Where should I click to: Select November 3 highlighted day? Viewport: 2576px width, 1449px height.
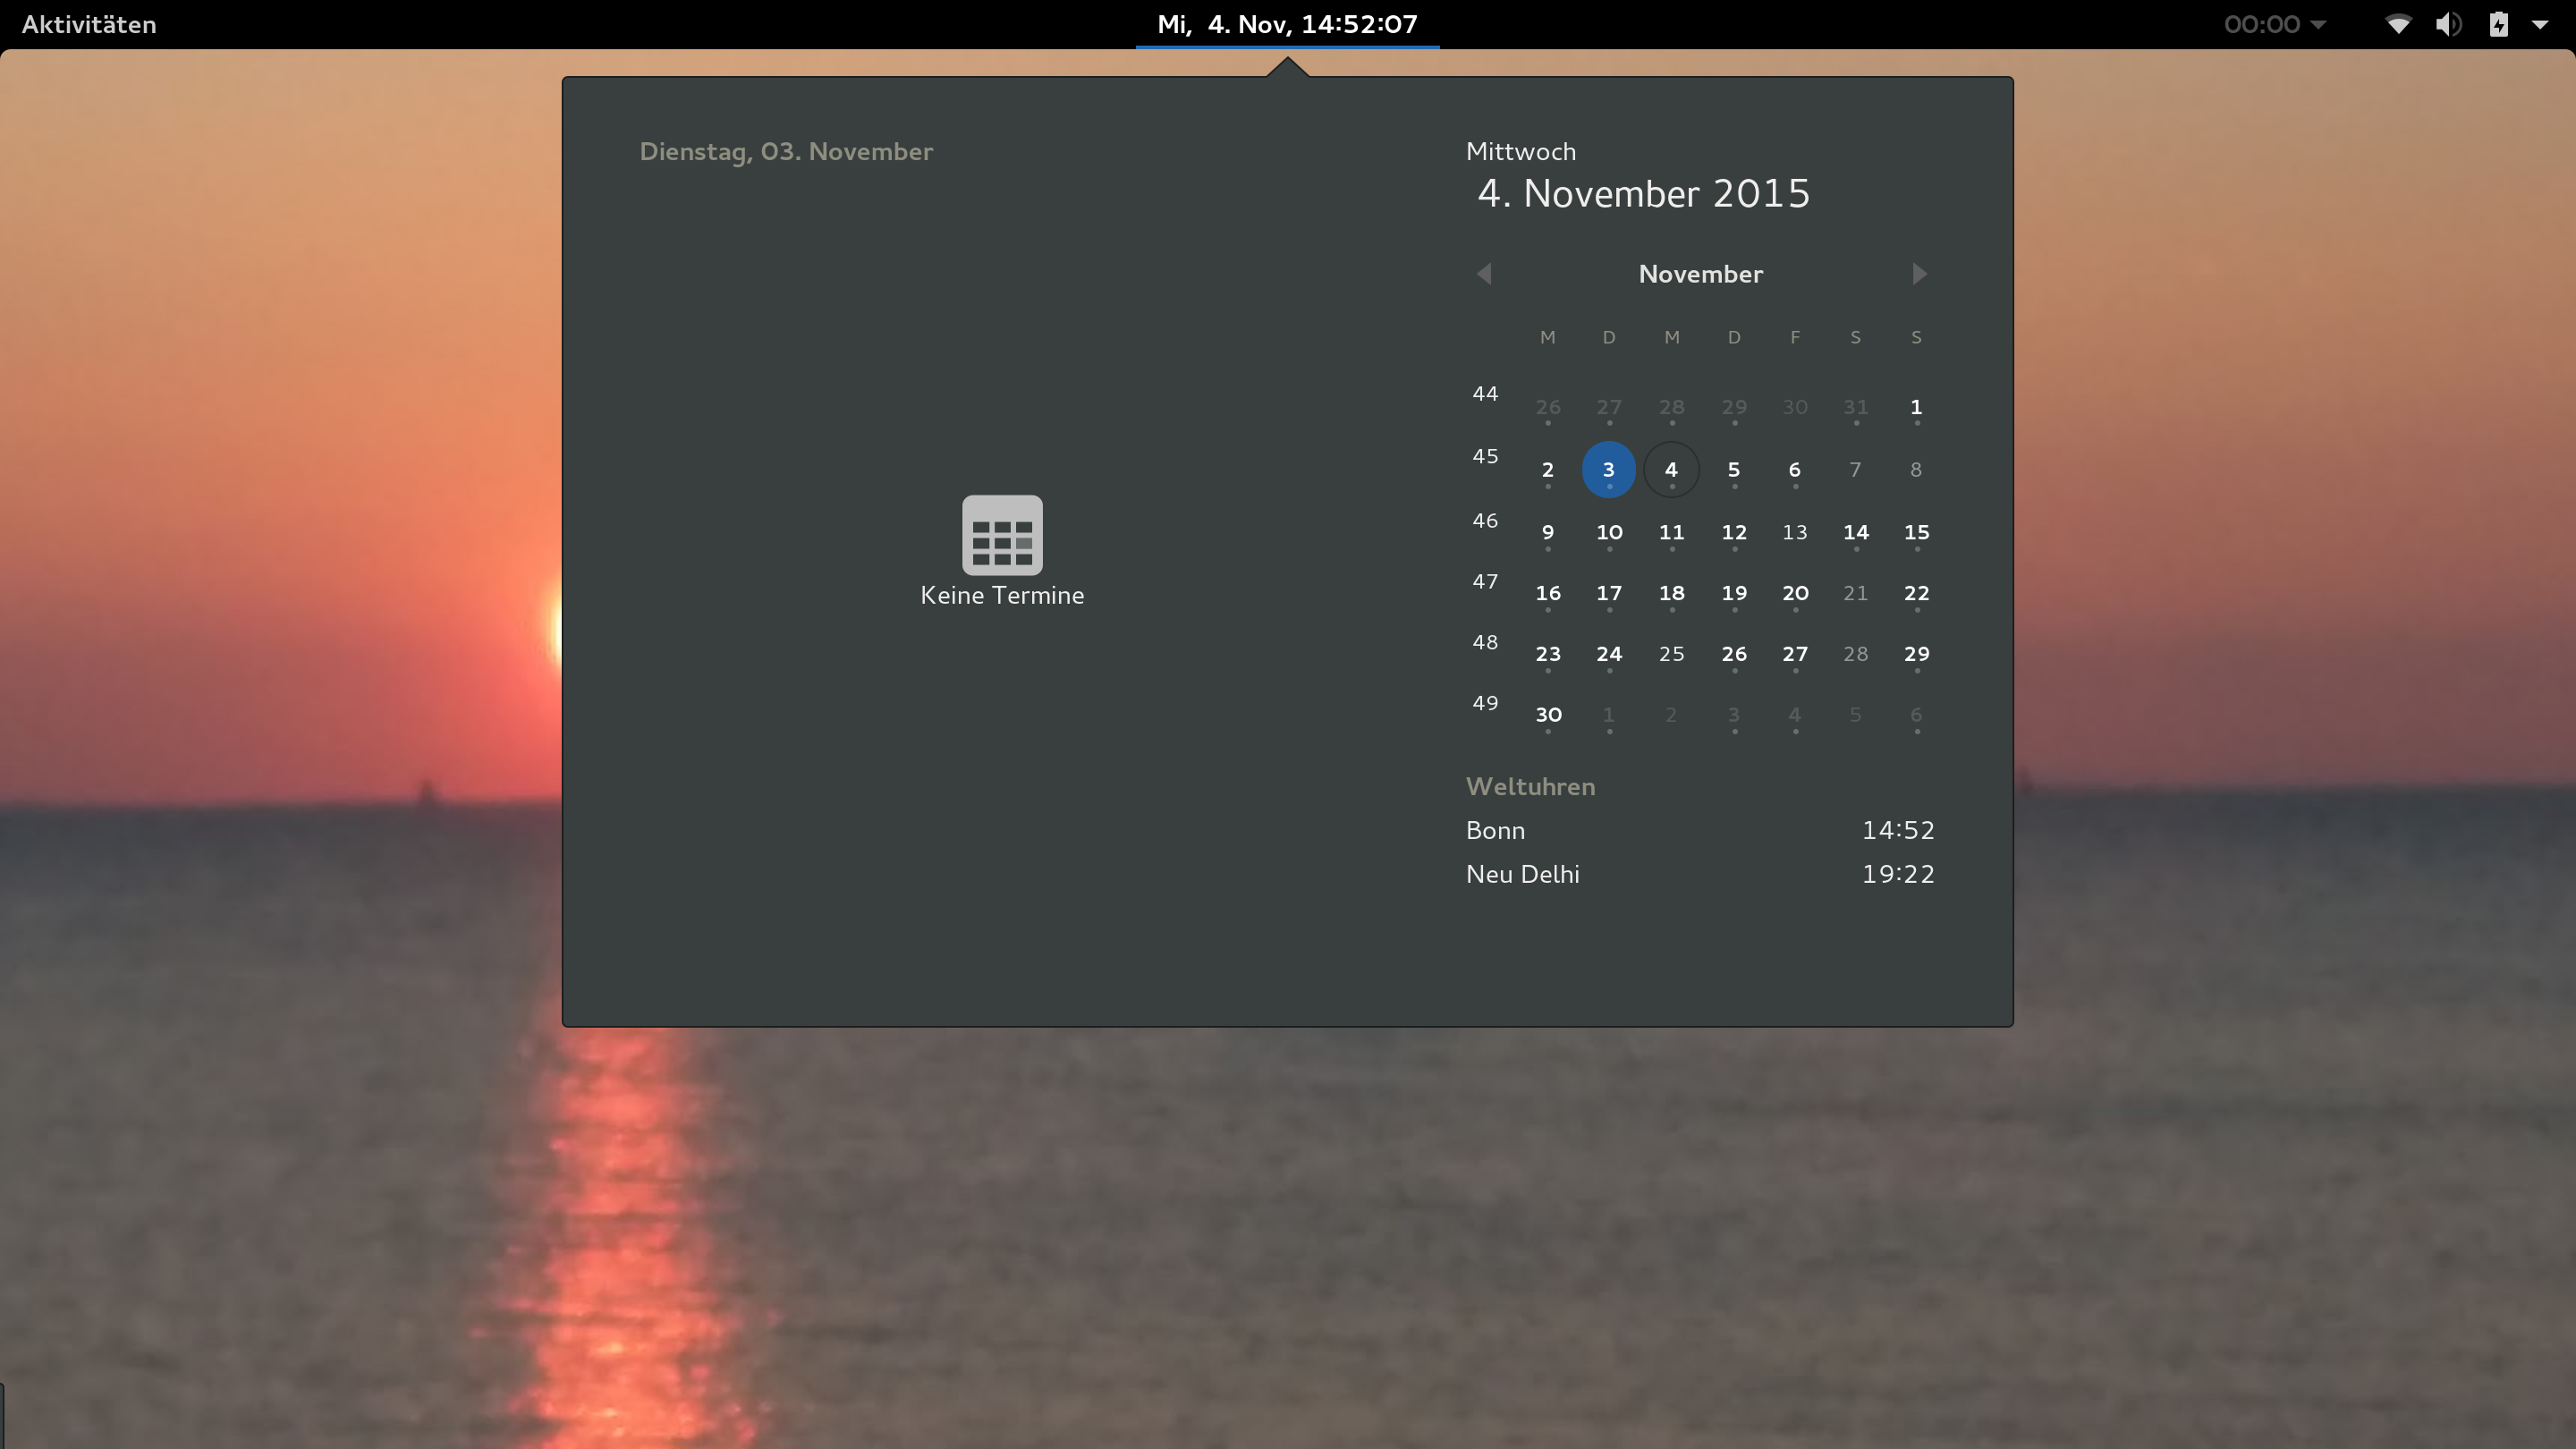pyautogui.click(x=1608, y=470)
